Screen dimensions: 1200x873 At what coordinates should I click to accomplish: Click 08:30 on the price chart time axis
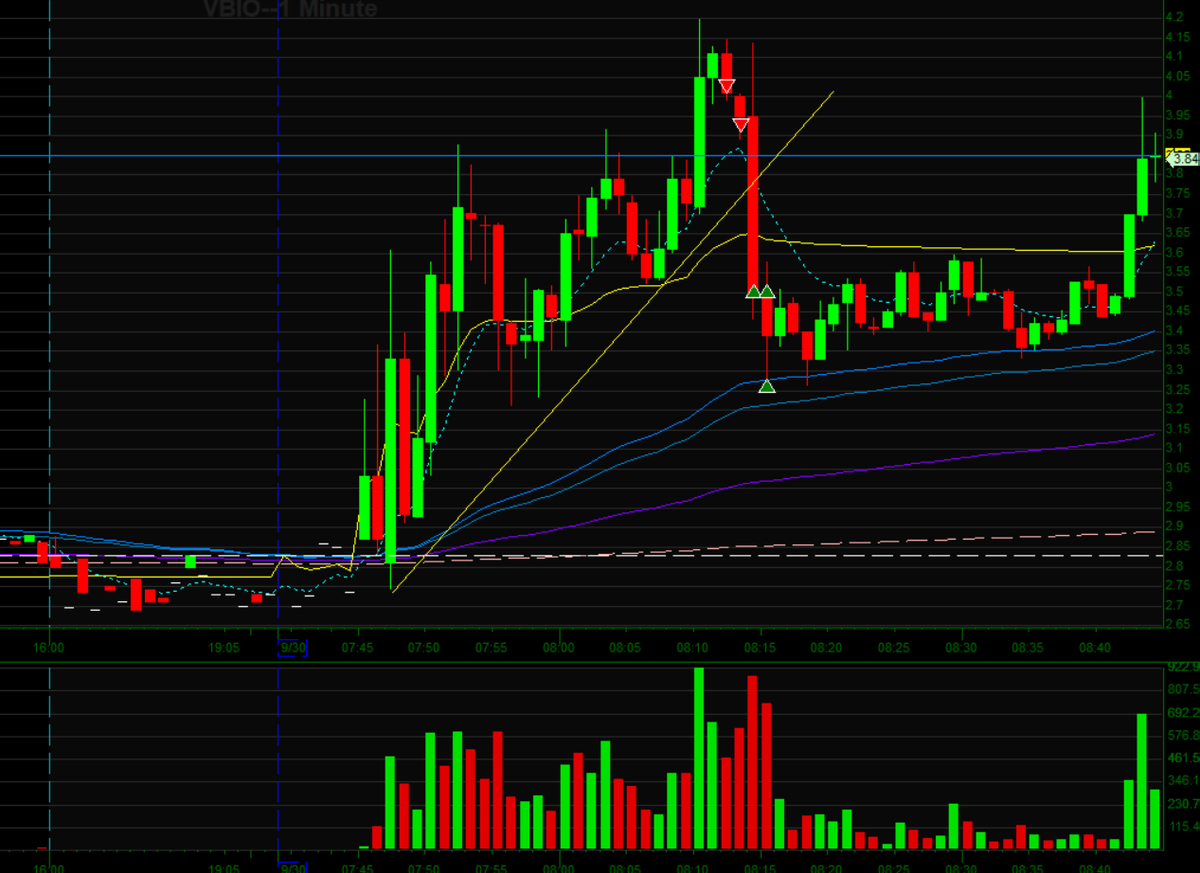click(x=963, y=648)
